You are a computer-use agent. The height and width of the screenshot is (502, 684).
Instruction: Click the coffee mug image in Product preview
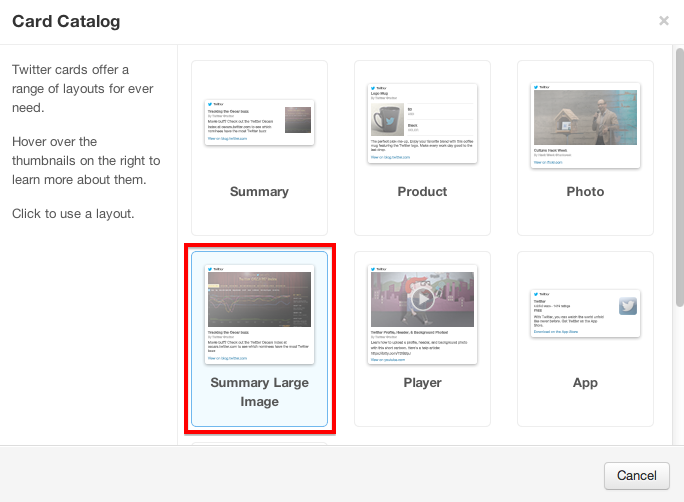tap(386, 118)
